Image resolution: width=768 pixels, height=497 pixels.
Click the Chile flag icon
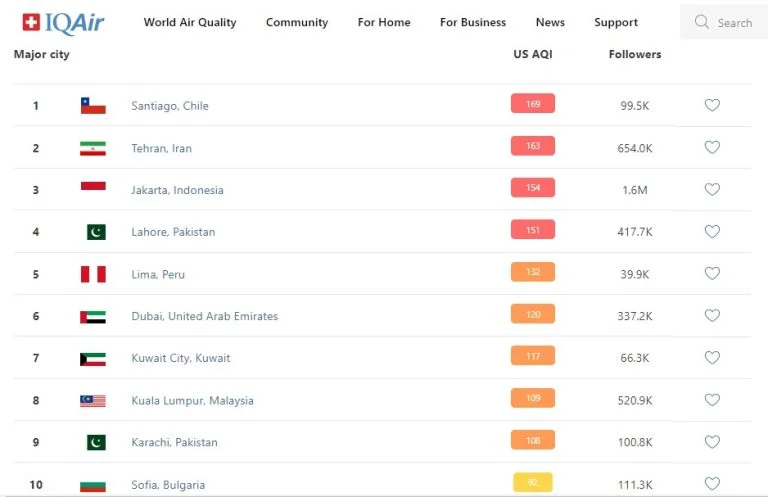pyautogui.click(x=93, y=106)
